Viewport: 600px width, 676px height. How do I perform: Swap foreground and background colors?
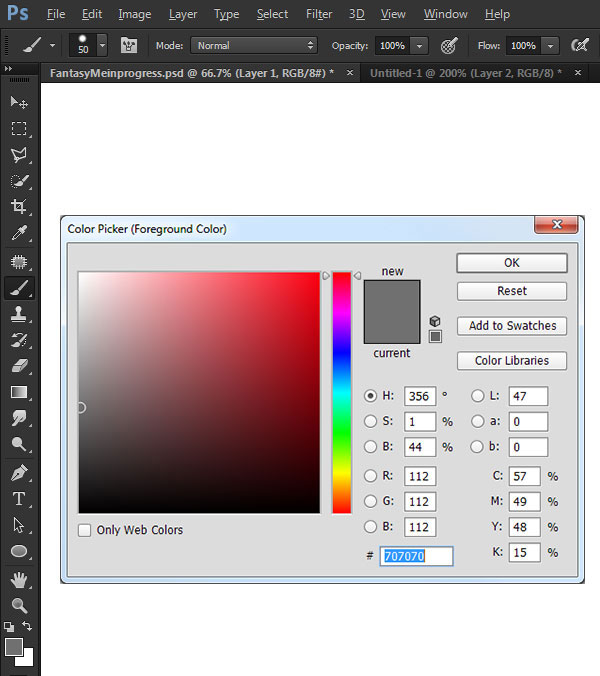coord(27,626)
